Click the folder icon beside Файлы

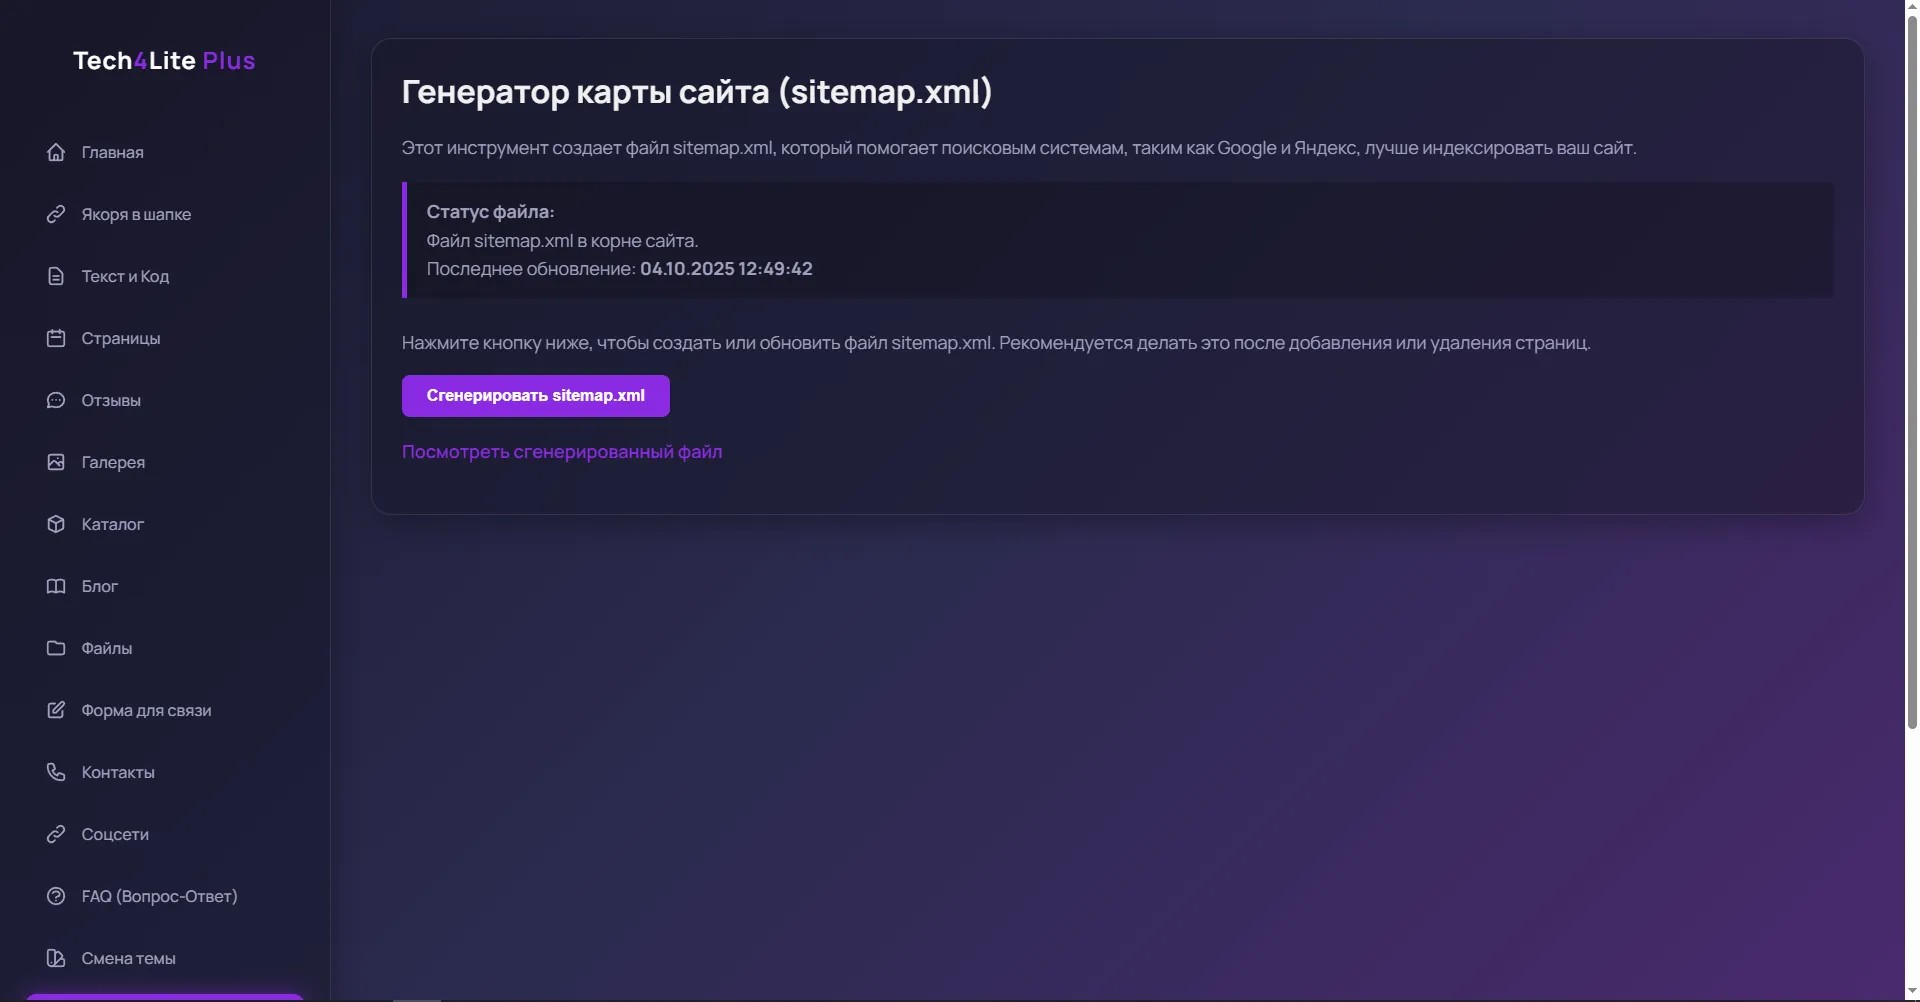56,648
